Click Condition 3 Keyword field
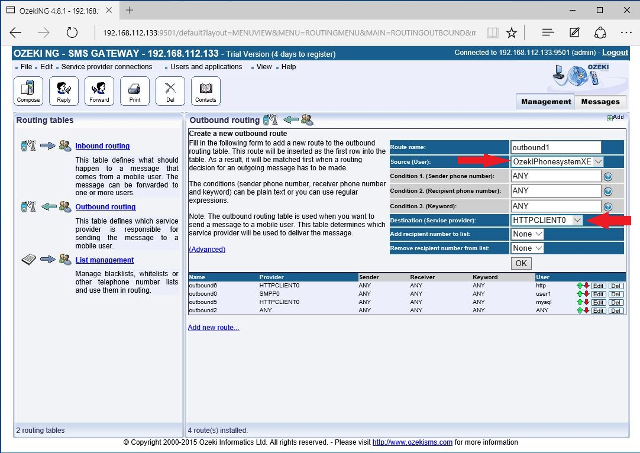This screenshot has width=640, height=453. [x=556, y=206]
